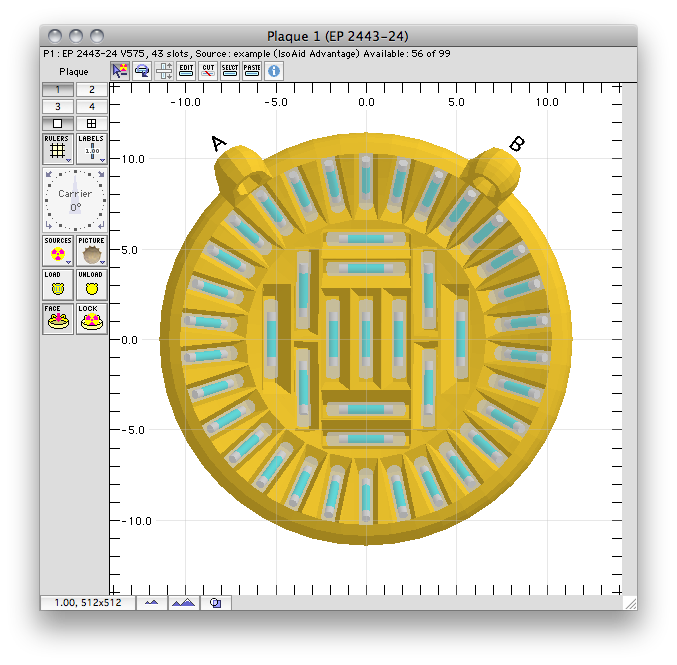677x665 pixels.
Task: Open the blue info icon
Action: tap(274, 71)
